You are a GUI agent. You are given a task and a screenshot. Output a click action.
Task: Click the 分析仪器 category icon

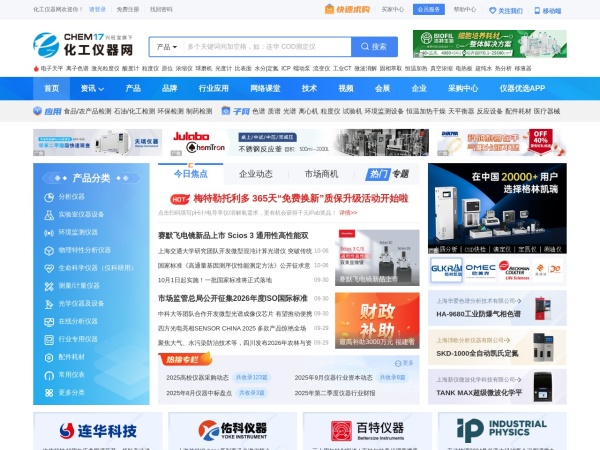pos(47,197)
